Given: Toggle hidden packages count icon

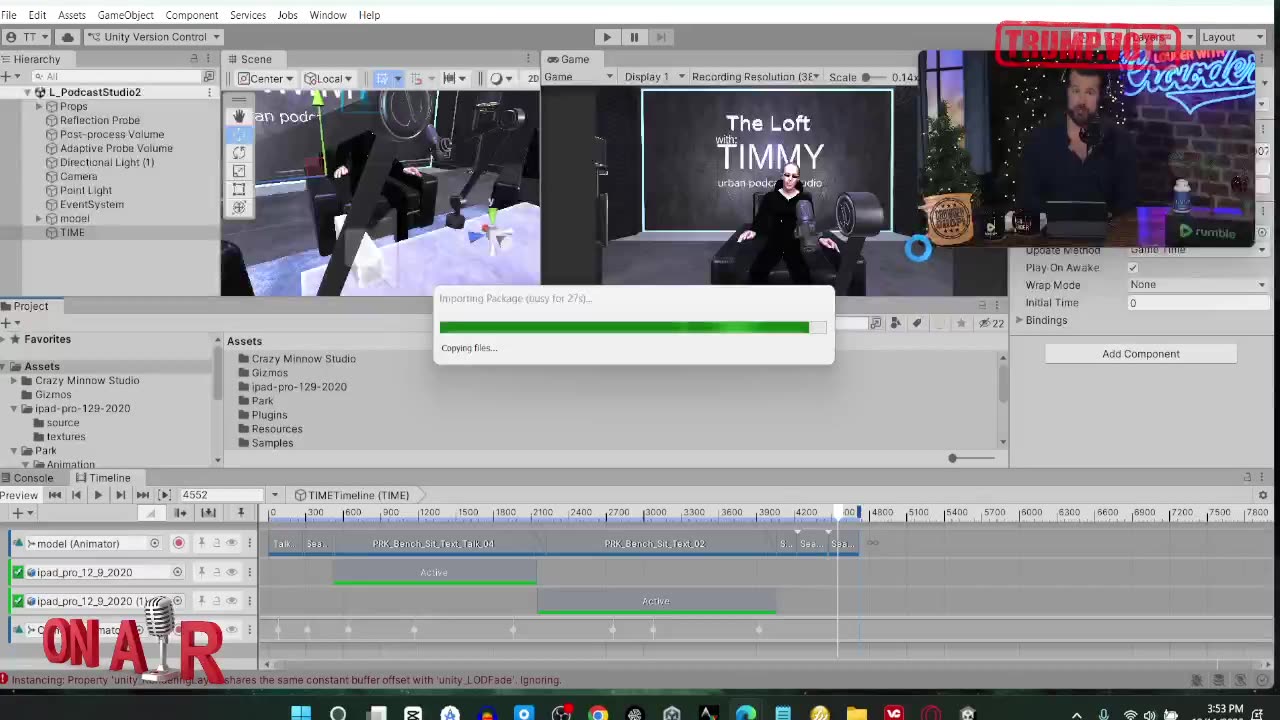Looking at the screenshot, I should tap(990, 323).
